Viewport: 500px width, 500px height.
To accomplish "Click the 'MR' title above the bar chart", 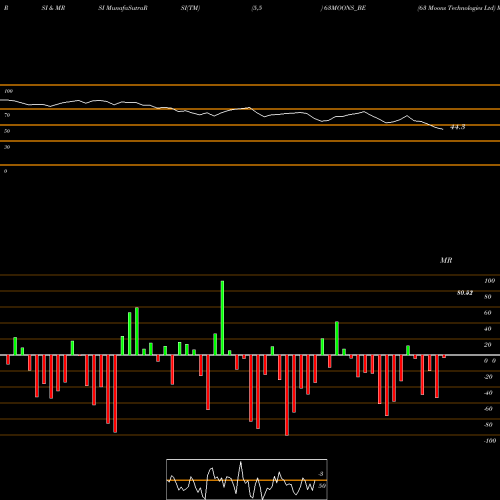I will click(446, 260).
